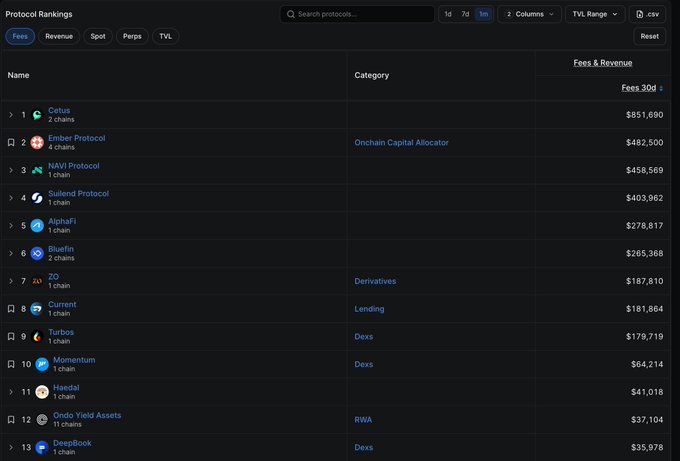Bookmark the Turbos protocol
The image size is (680, 461).
(x=11, y=337)
